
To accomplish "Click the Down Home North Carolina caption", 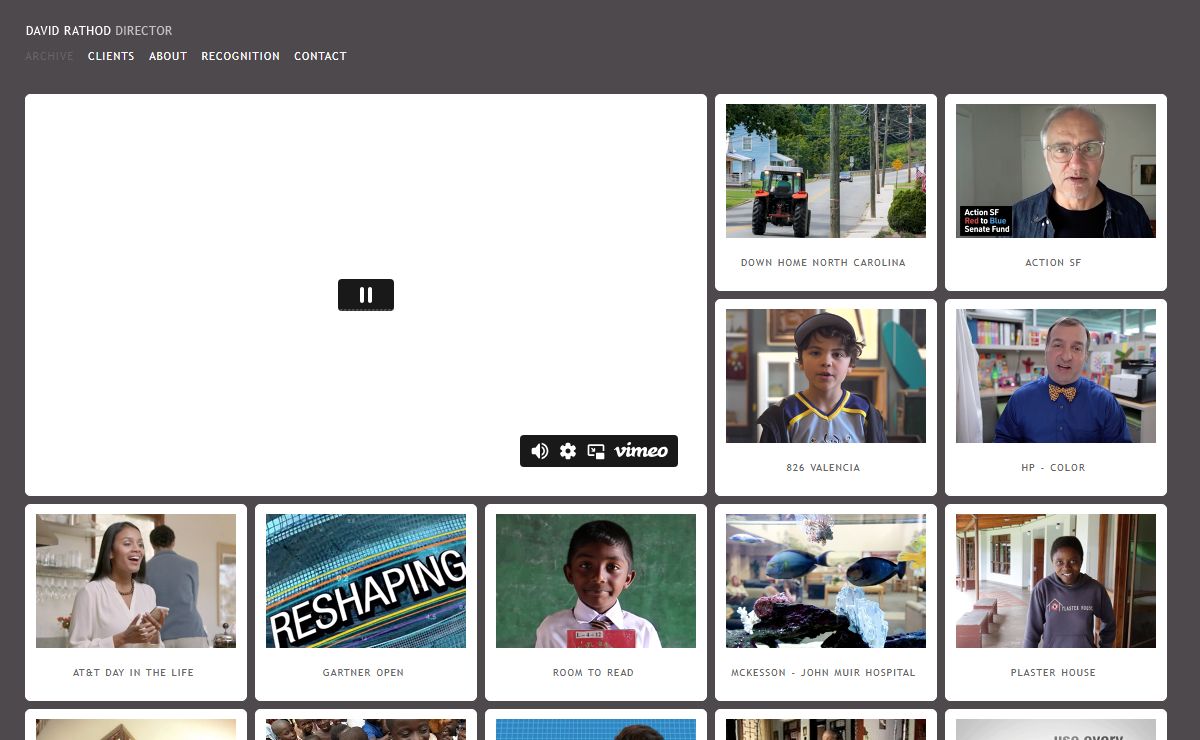I will pos(823,263).
